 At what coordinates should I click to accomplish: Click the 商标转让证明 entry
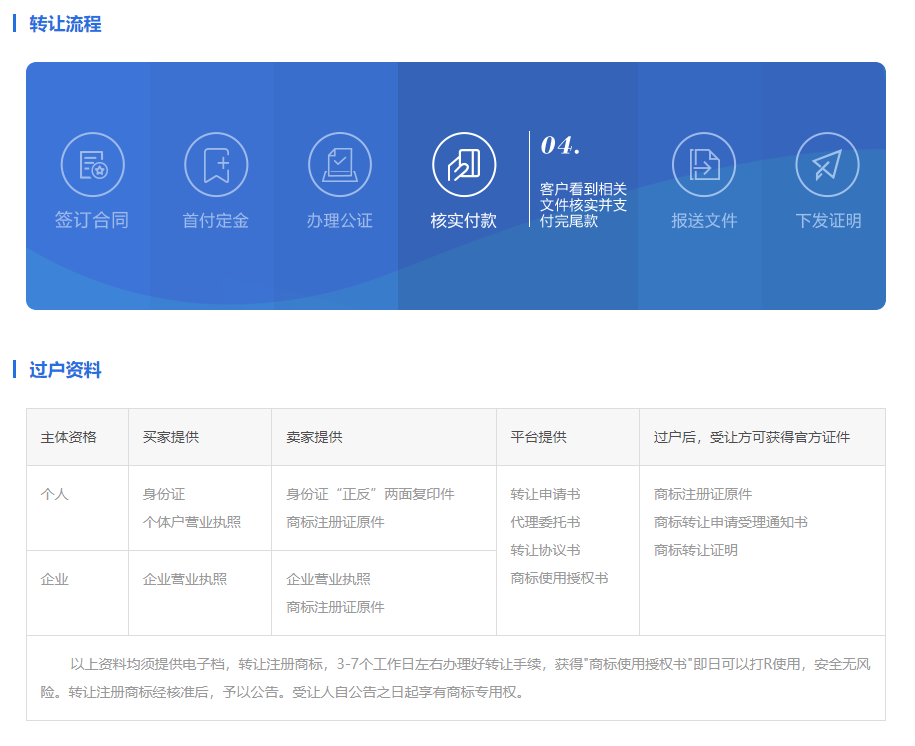click(x=696, y=550)
